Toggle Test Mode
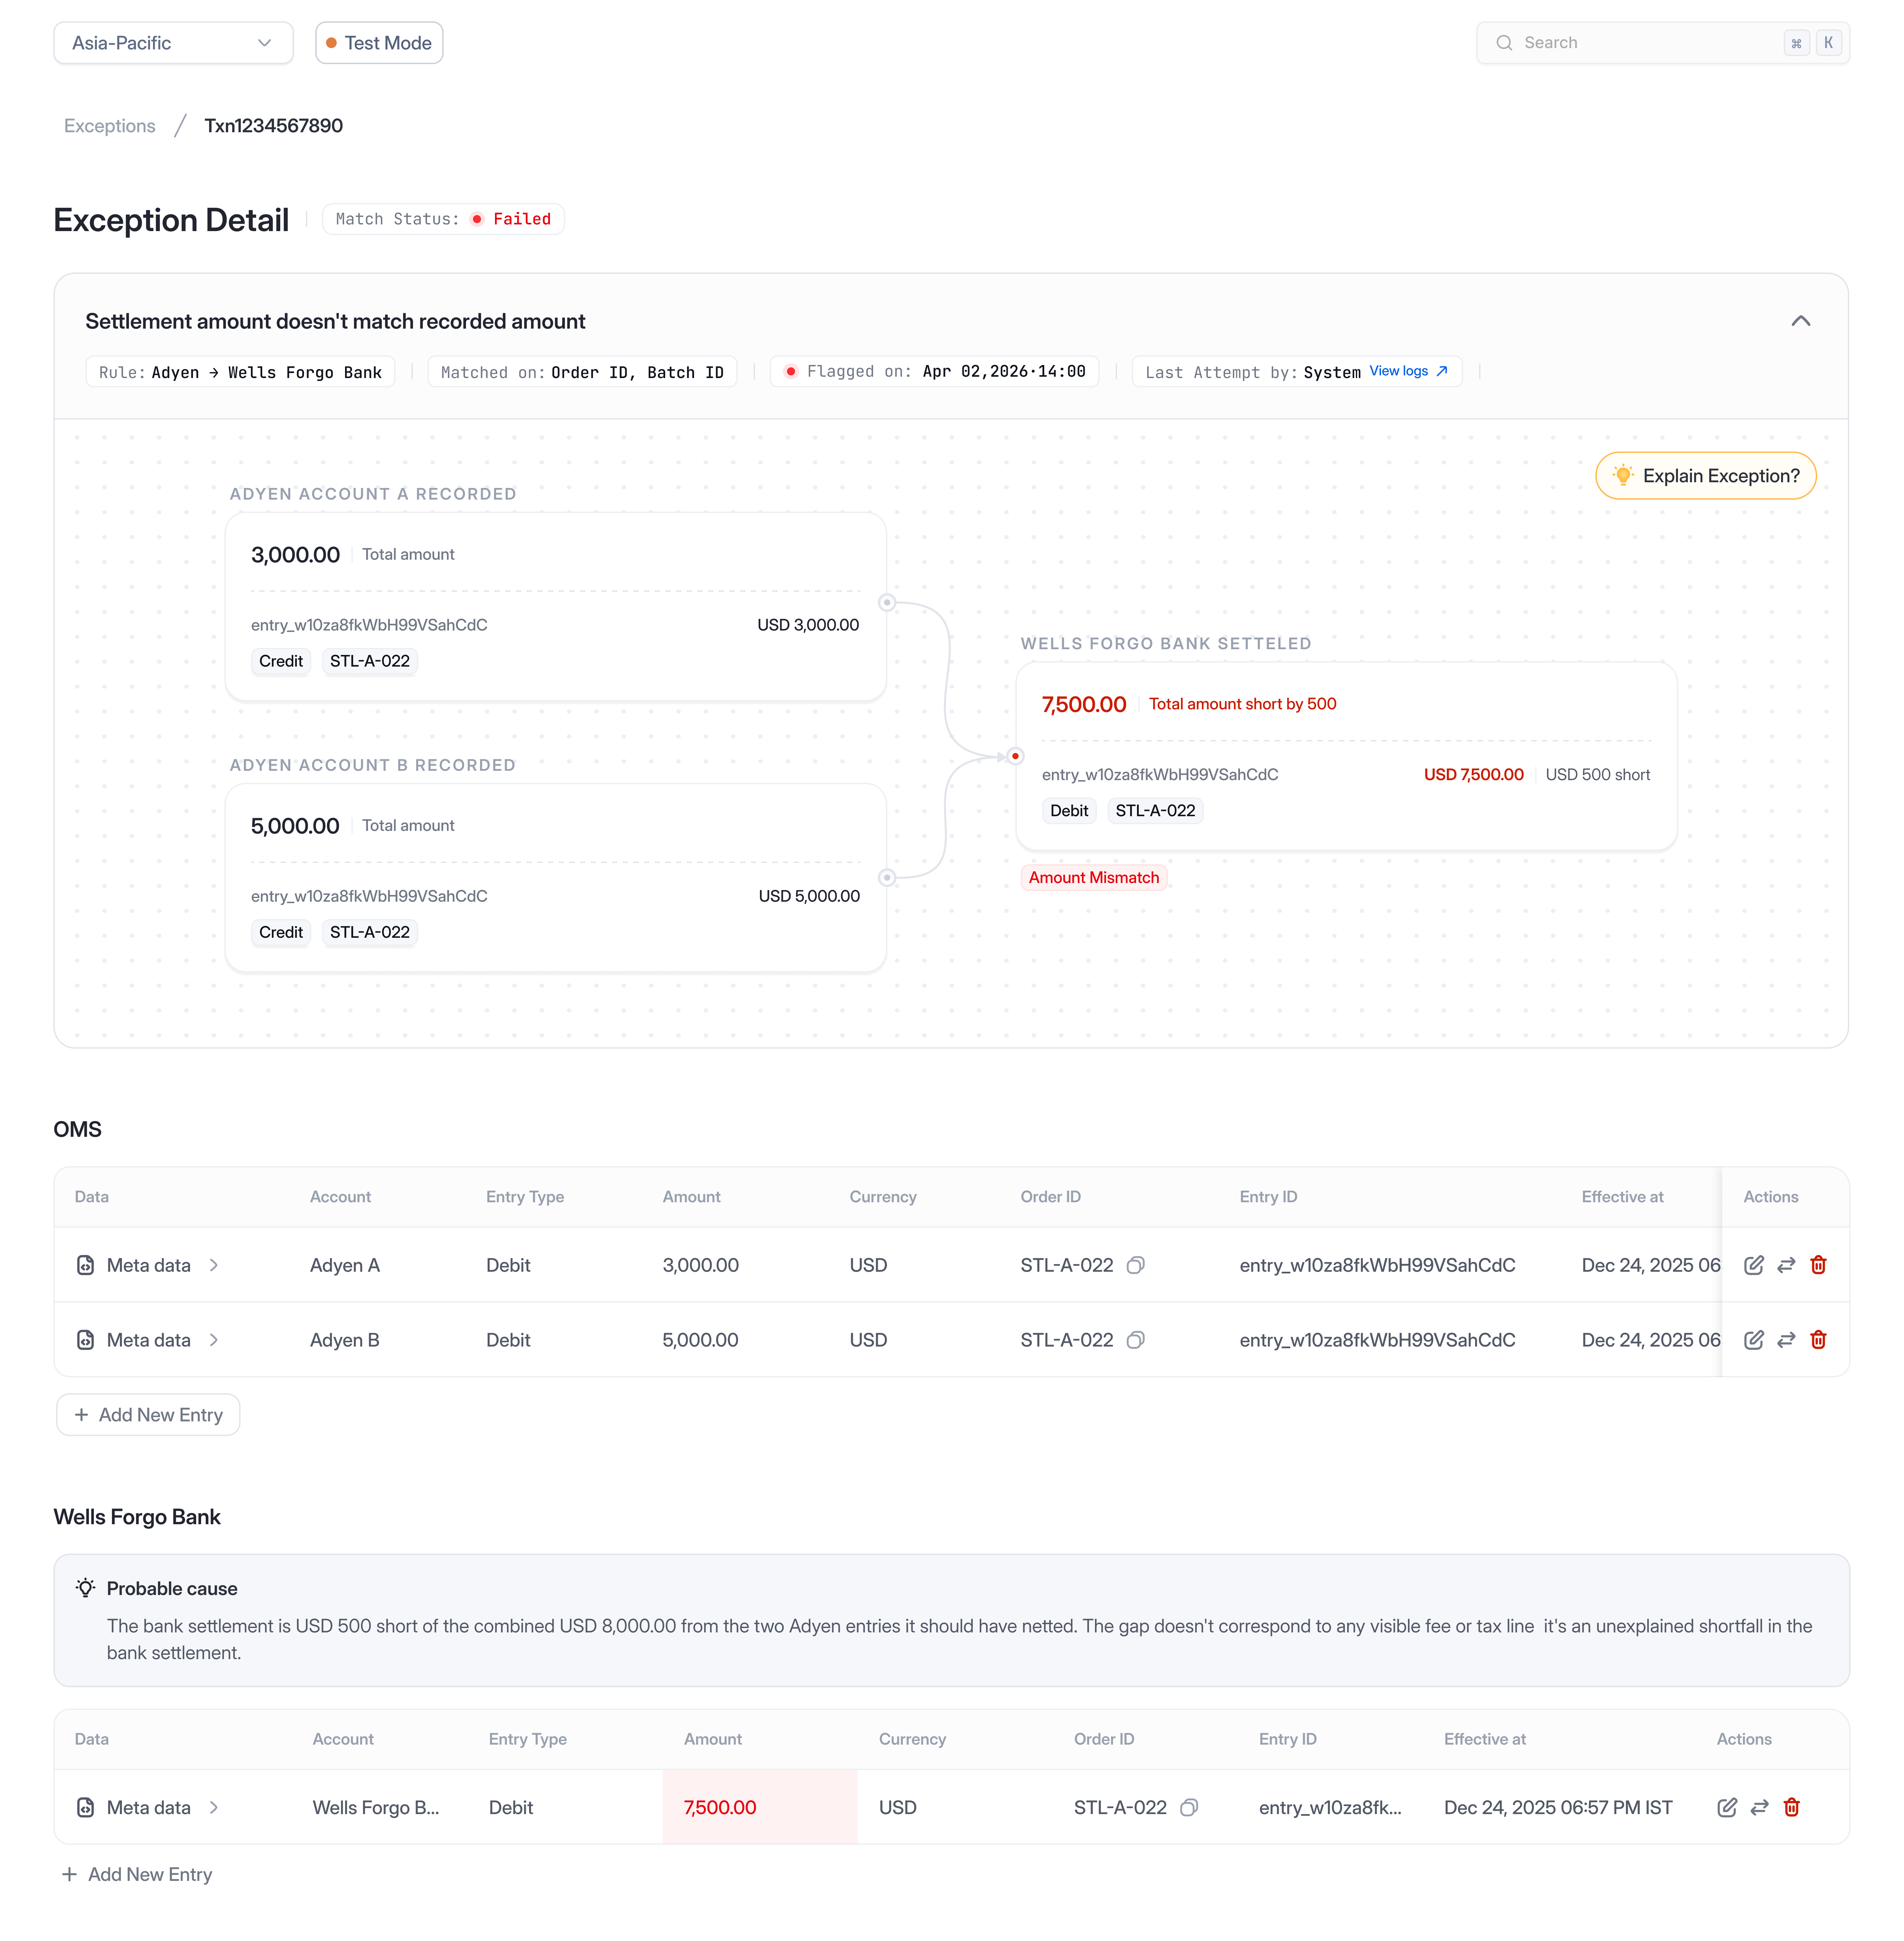 pos(379,43)
